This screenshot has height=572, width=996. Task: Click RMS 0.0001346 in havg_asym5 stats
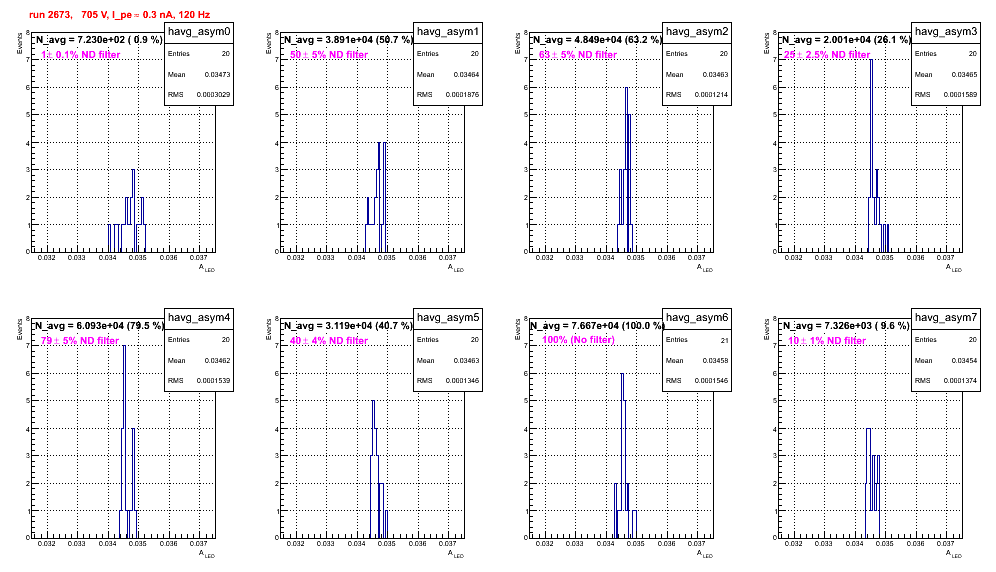(x=448, y=381)
